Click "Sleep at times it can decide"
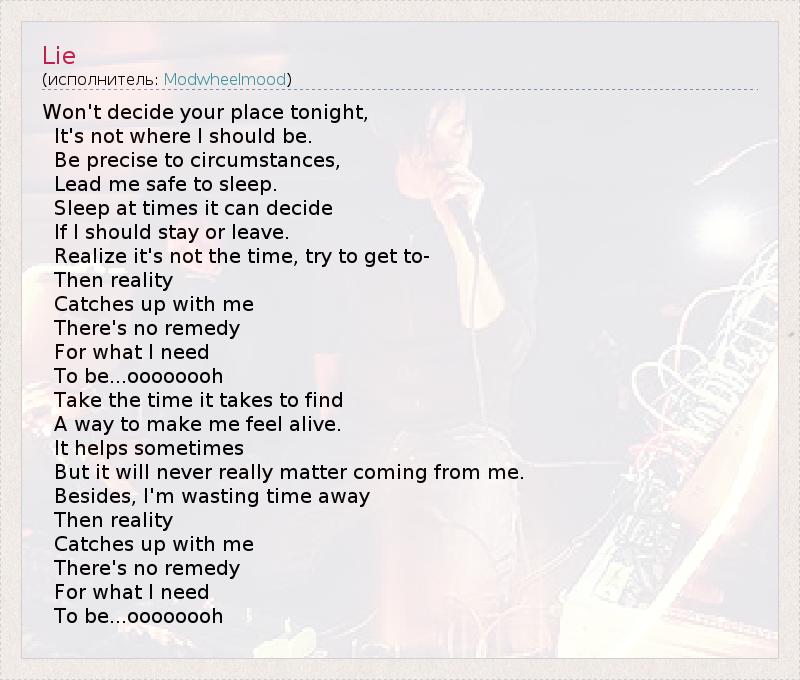 [x=193, y=208]
